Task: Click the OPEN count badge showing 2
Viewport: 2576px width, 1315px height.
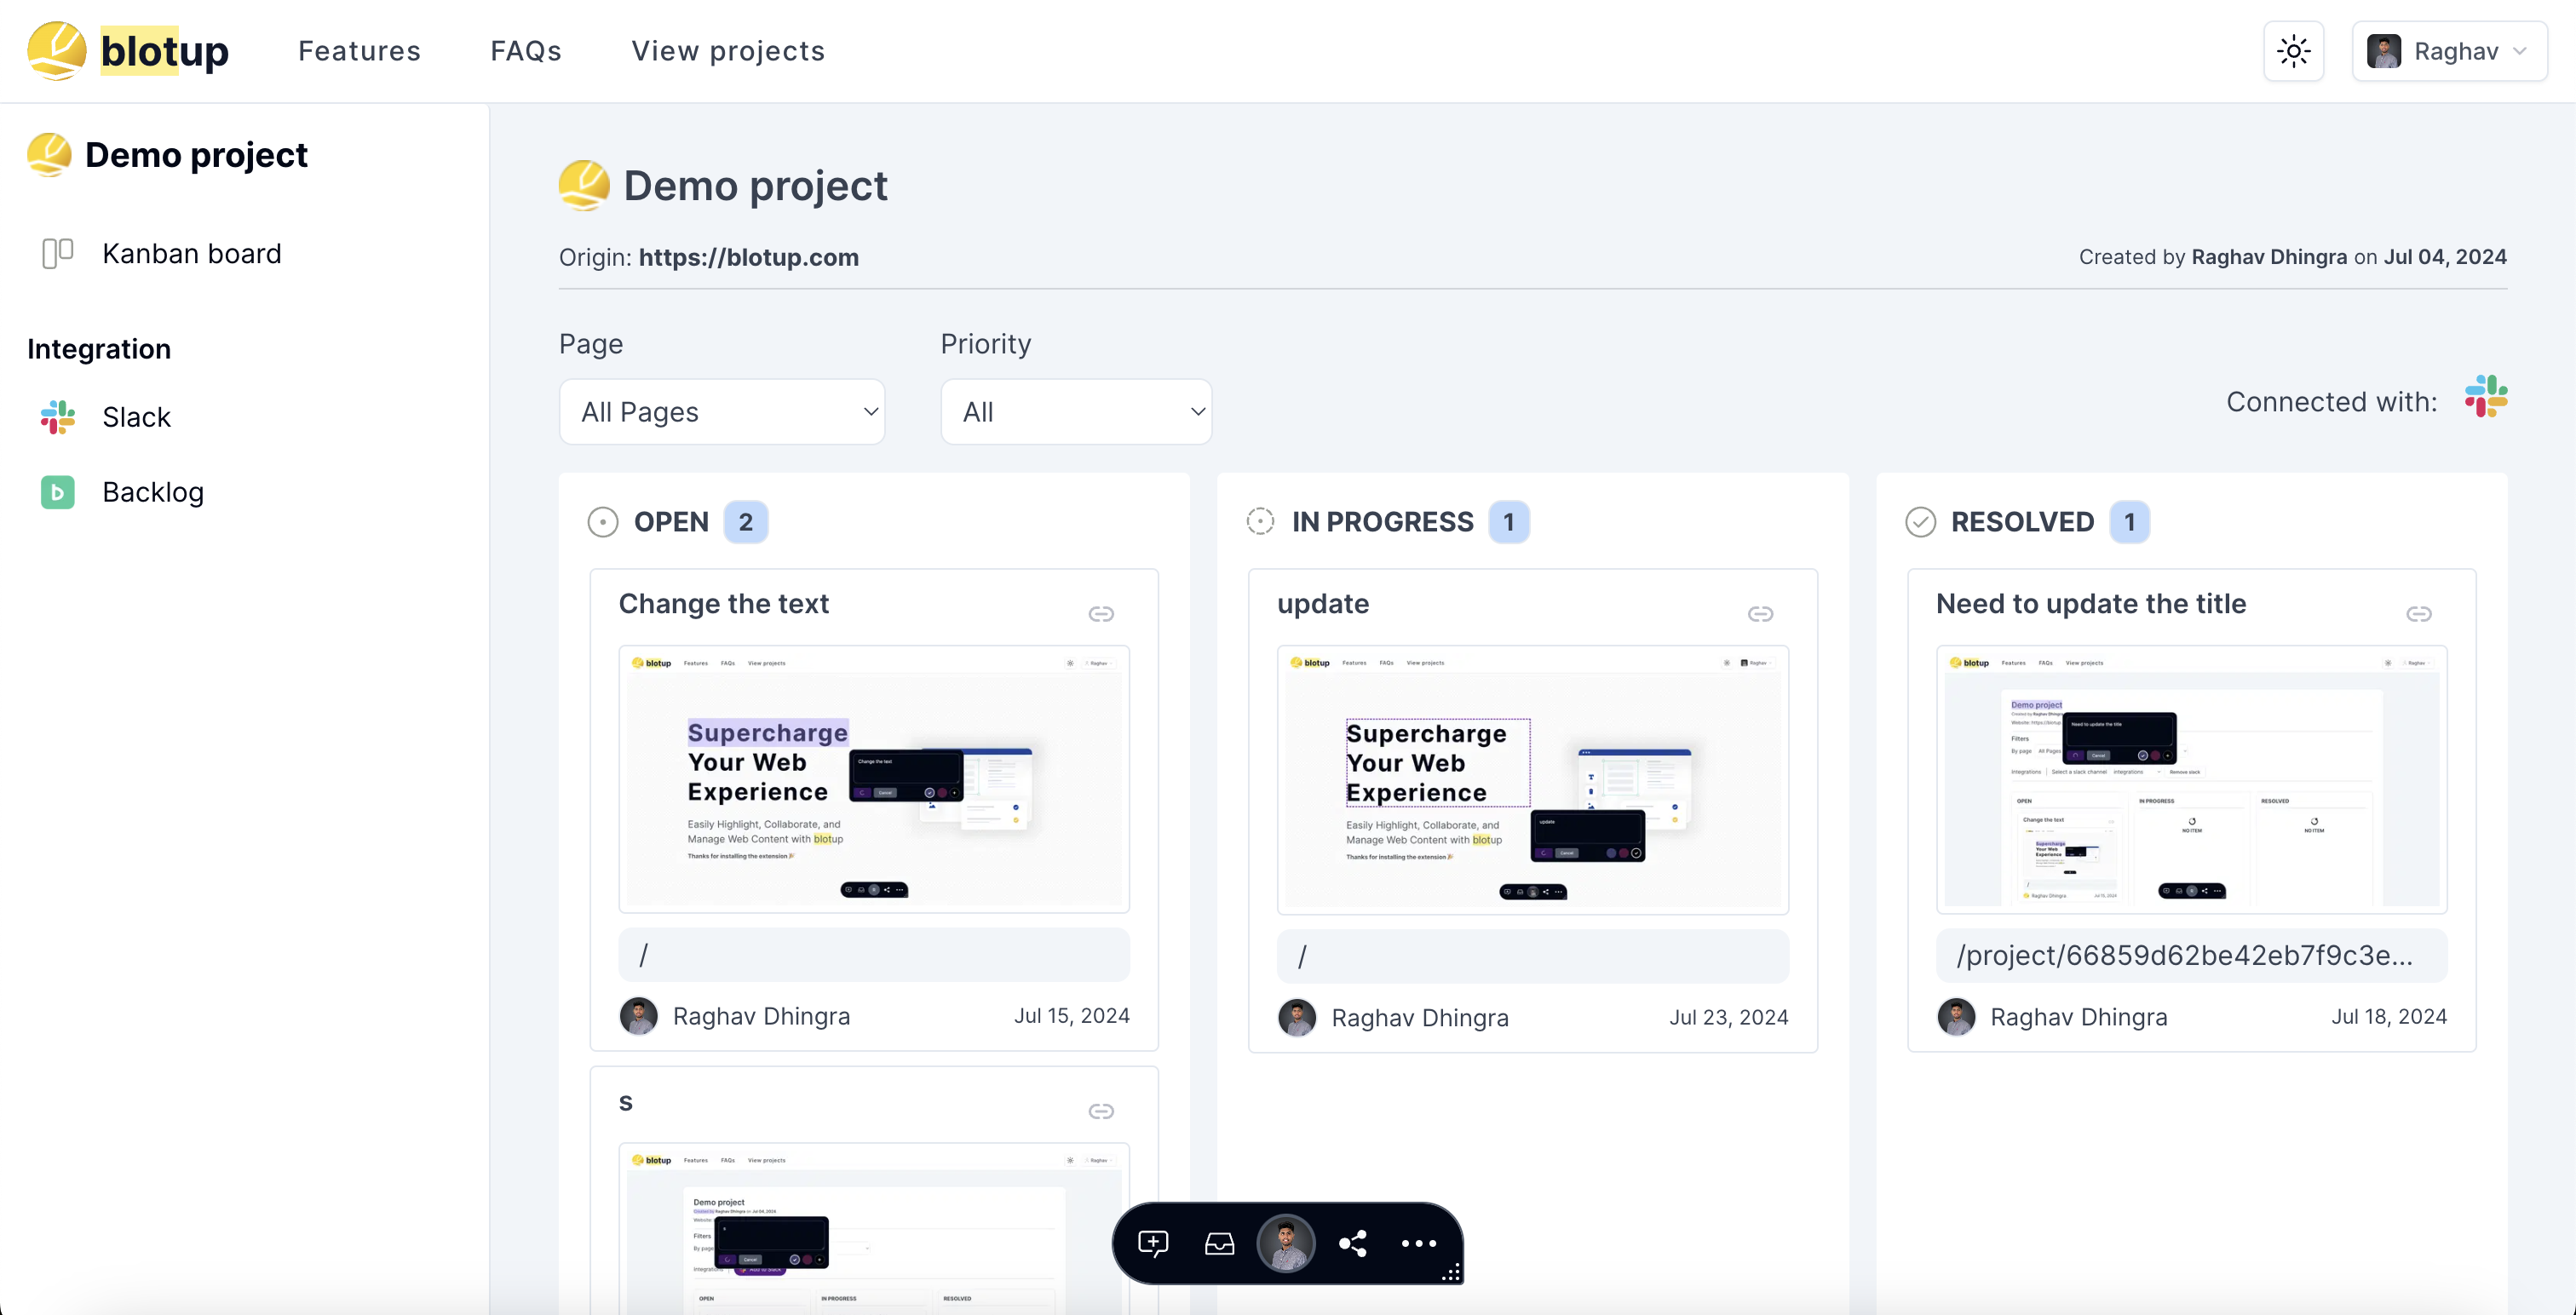Action: pyautogui.click(x=746, y=522)
